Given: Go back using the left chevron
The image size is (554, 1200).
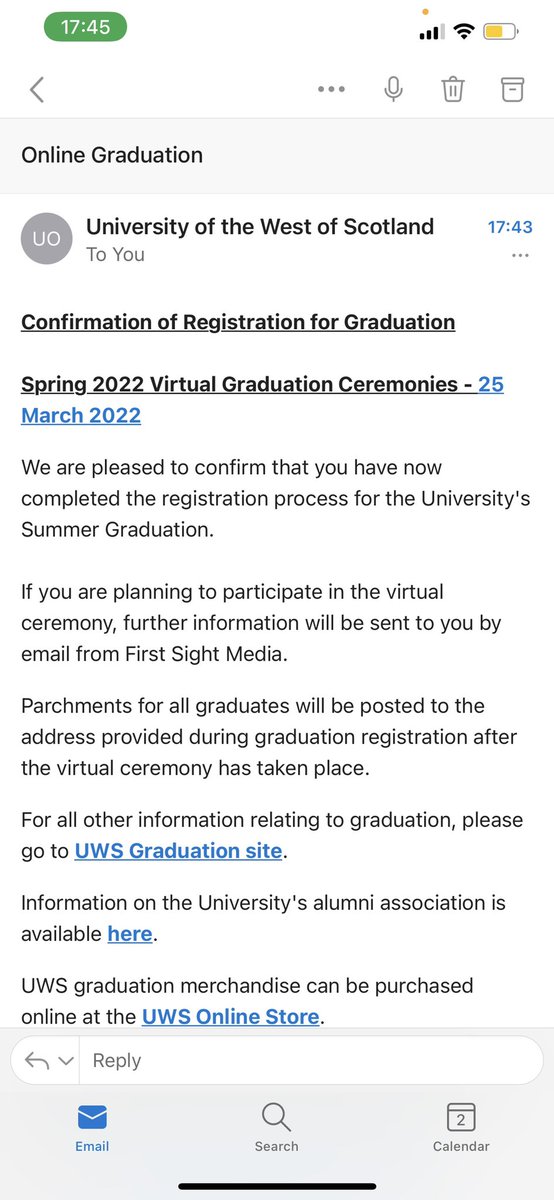Looking at the screenshot, I should tap(37, 90).
